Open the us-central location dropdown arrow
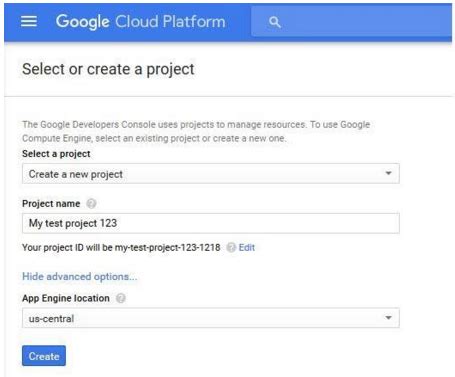Image resolution: width=455 pixels, height=377 pixels. click(388, 318)
